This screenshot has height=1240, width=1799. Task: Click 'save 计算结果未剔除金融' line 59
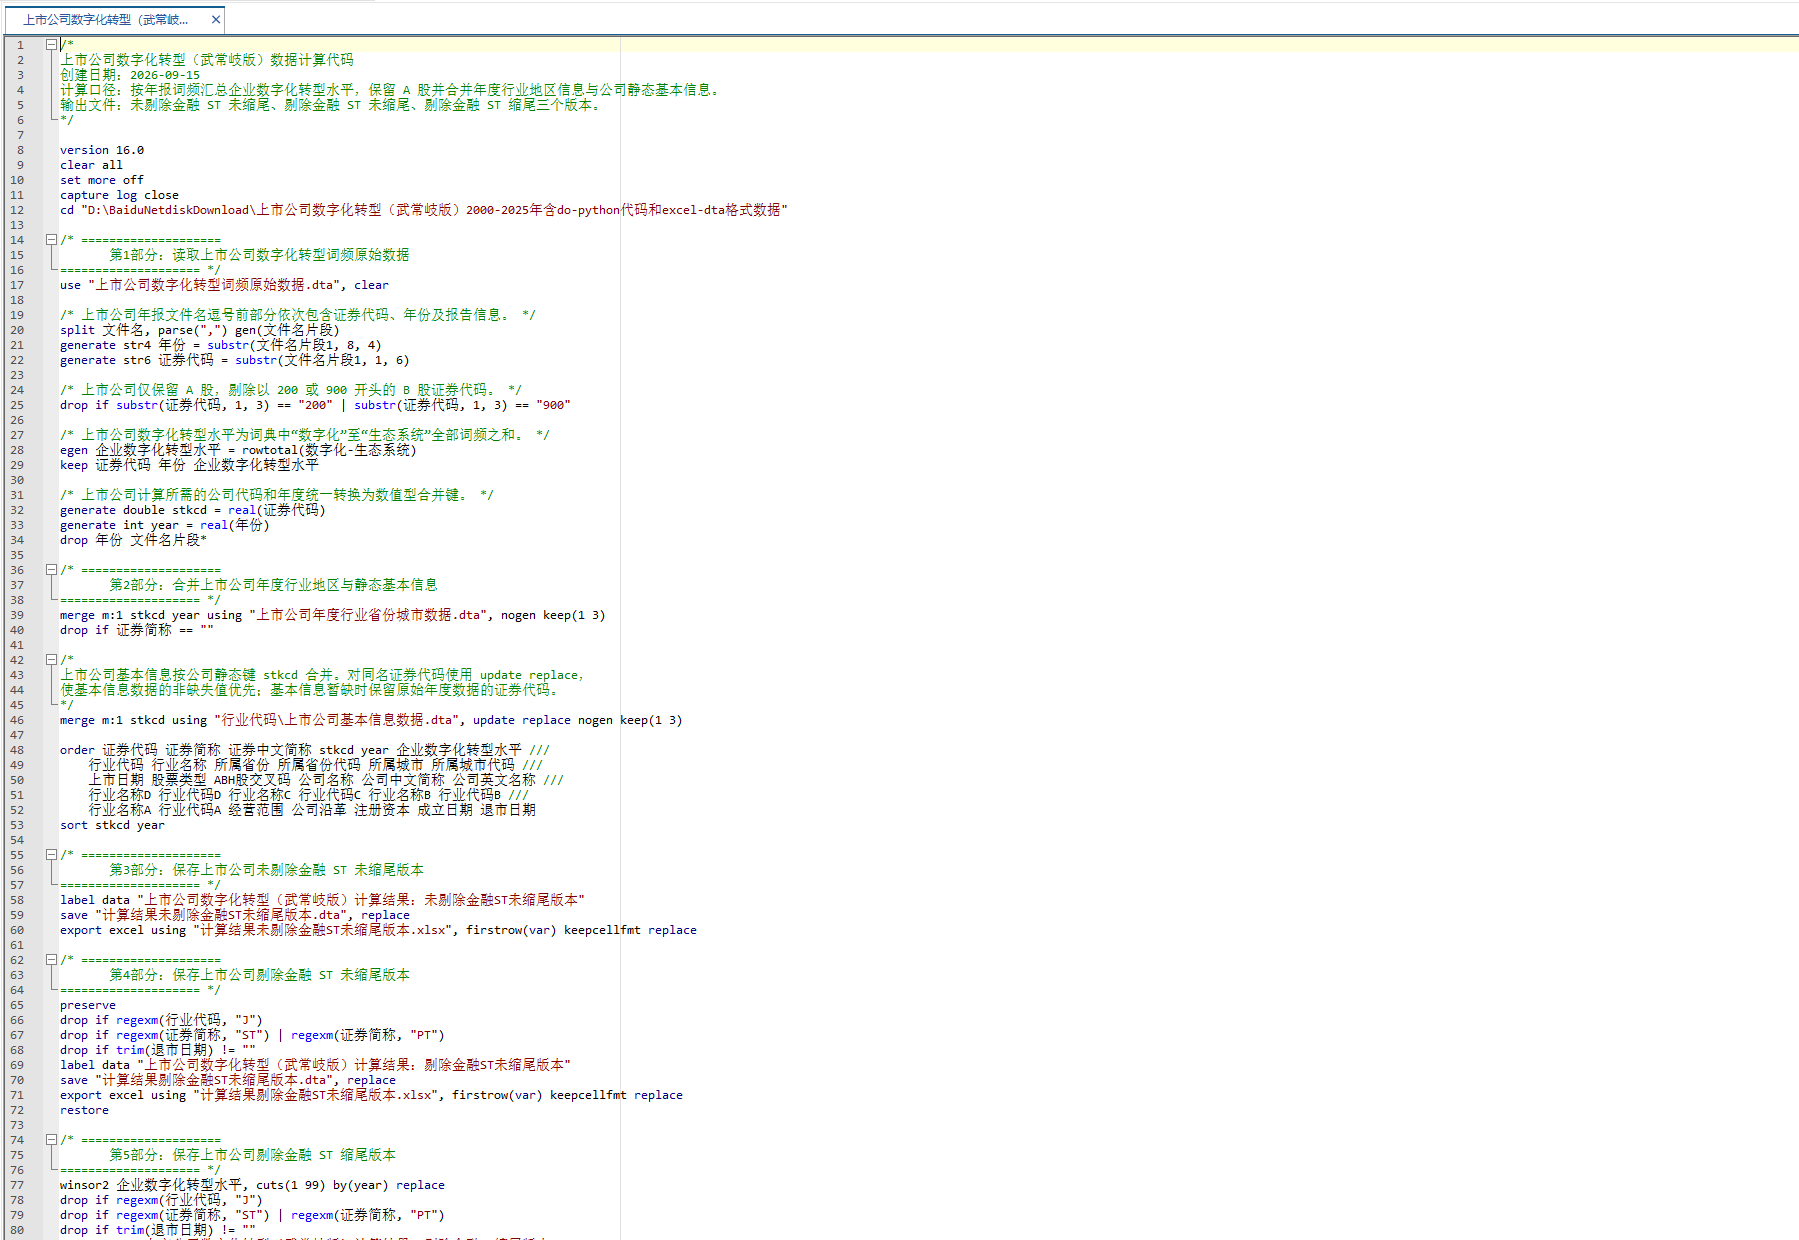point(235,915)
